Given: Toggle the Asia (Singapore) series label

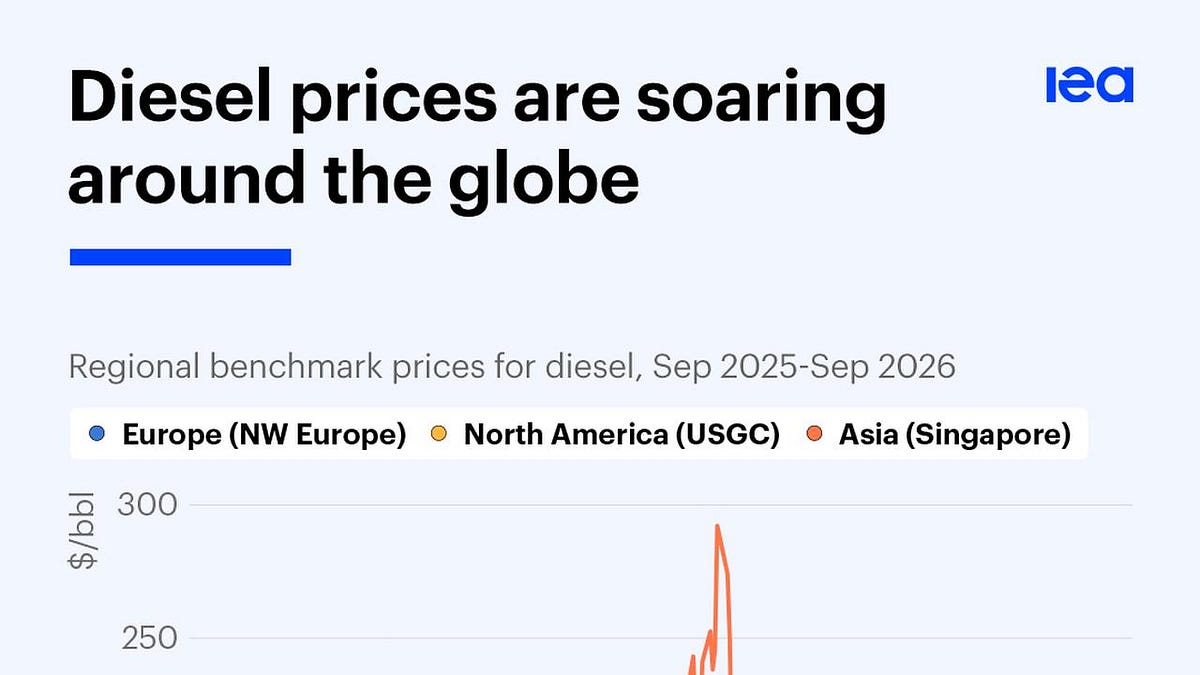Looking at the screenshot, I should point(955,435).
